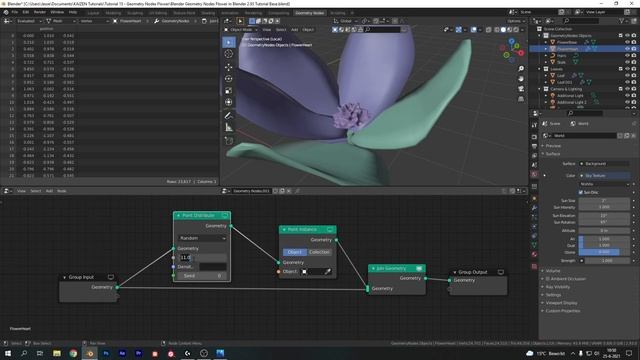Open Chrome from the Windows taskbar
Viewport: 640px width, 360px height.
pyautogui.click(x=73, y=353)
